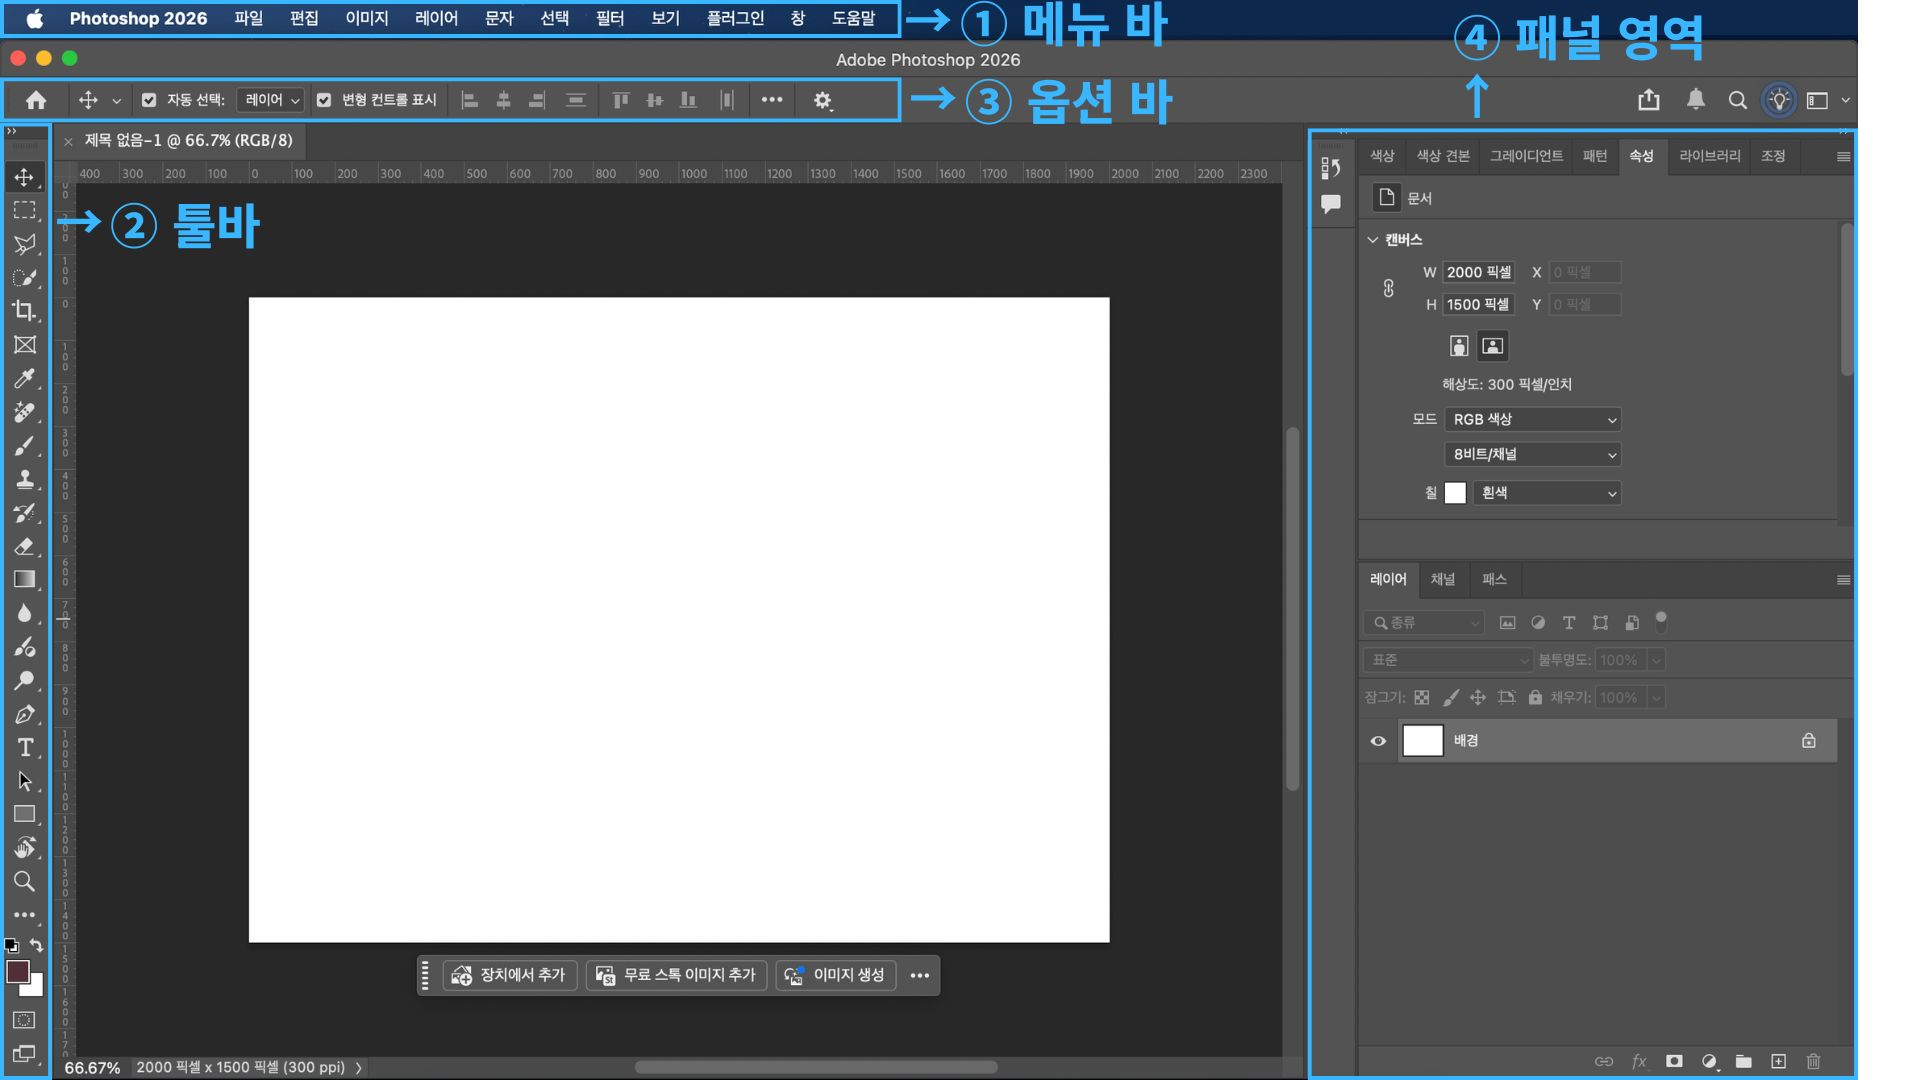Select the Zoom tool
The height and width of the screenshot is (1080, 1920).
[x=24, y=882]
